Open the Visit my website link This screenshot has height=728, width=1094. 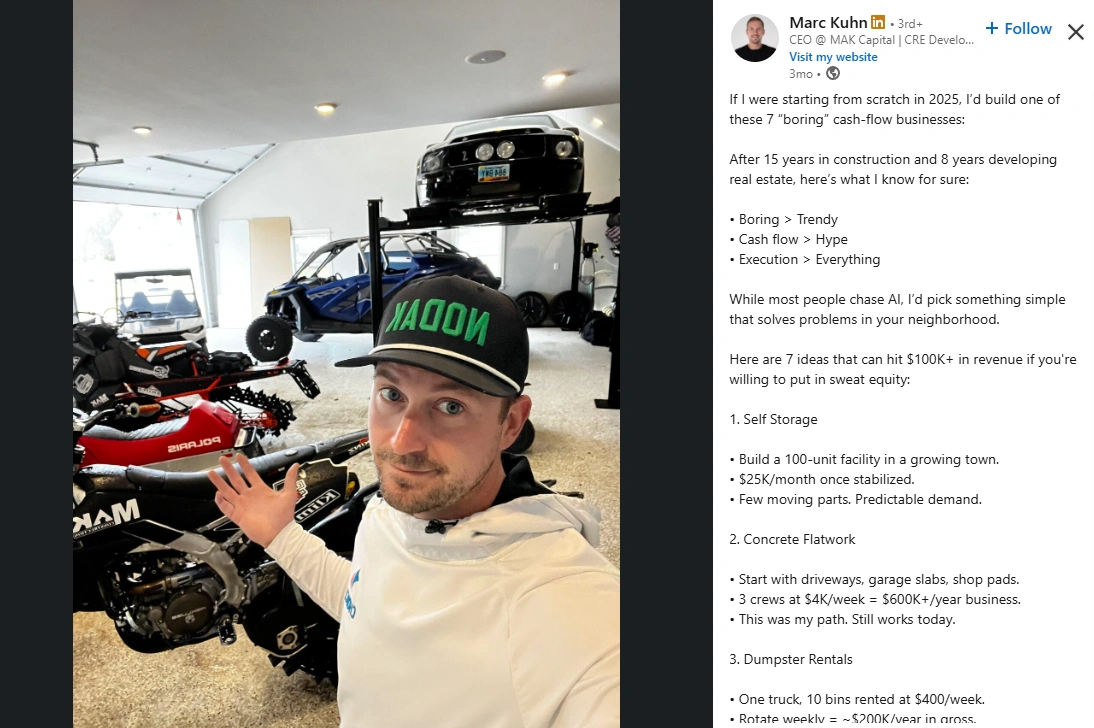pos(833,57)
